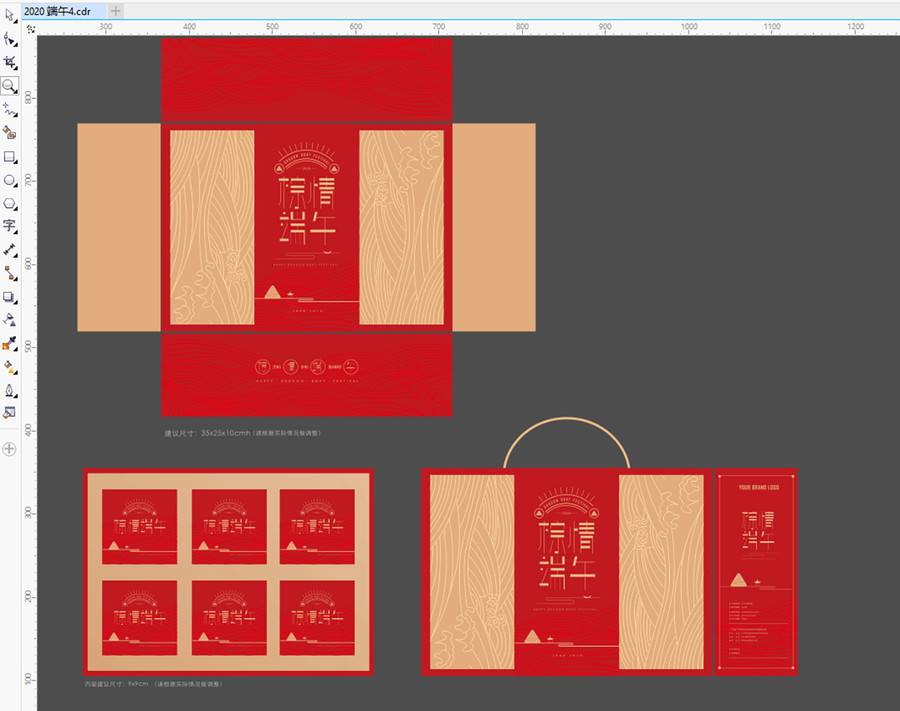This screenshot has width=900, height=711.
Task: Select the top-middle inner bag design
Action: click(229, 527)
